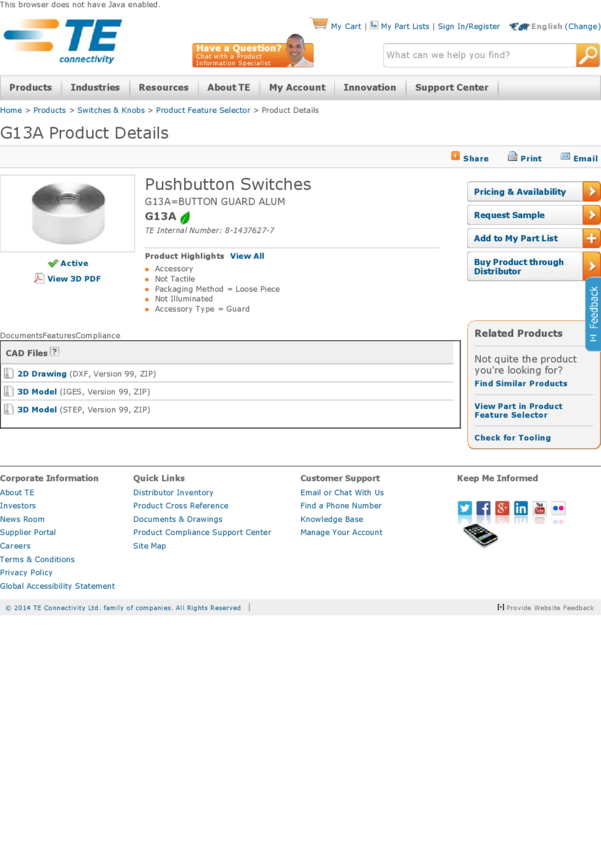This screenshot has height=850, width=601.
Task: Open the shopping cart icon
Action: coord(319,23)
